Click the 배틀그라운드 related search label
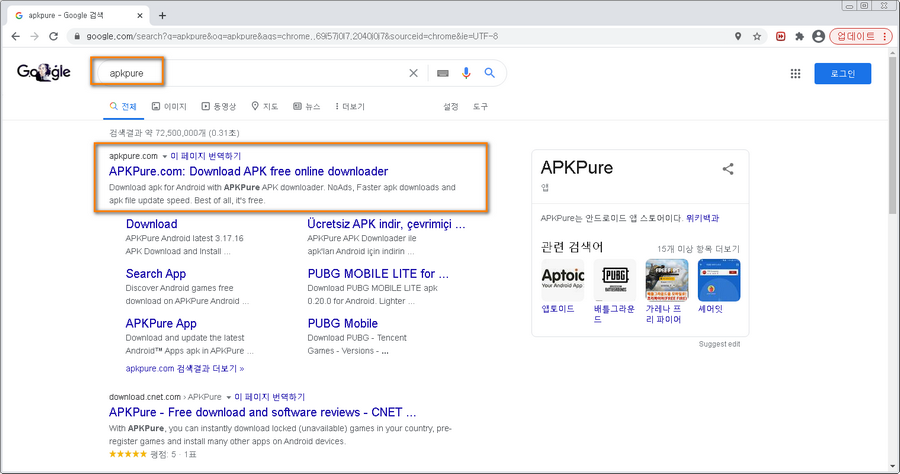Screen dimensions: 900x474 pos(614,314)
